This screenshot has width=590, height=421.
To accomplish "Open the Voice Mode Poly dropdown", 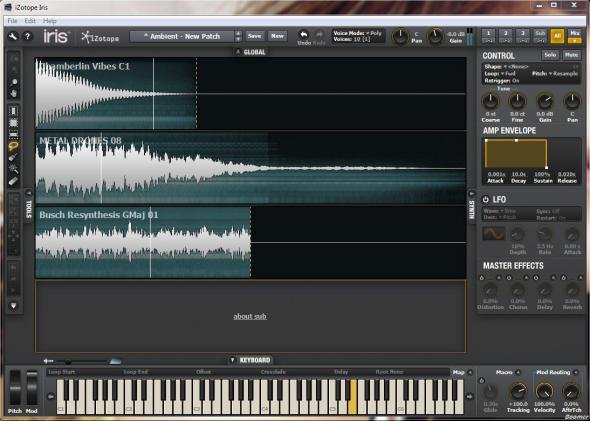I will [357, 33].
